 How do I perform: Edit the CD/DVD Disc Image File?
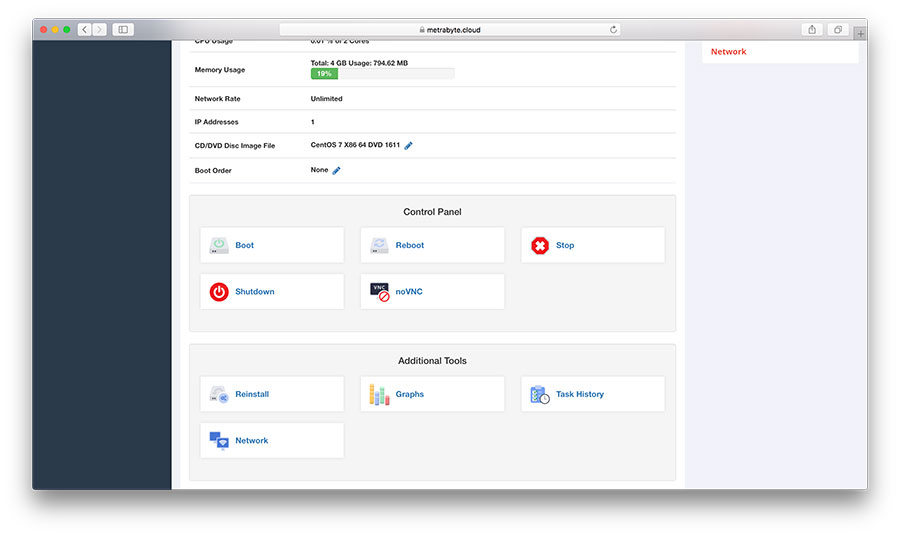409,146
